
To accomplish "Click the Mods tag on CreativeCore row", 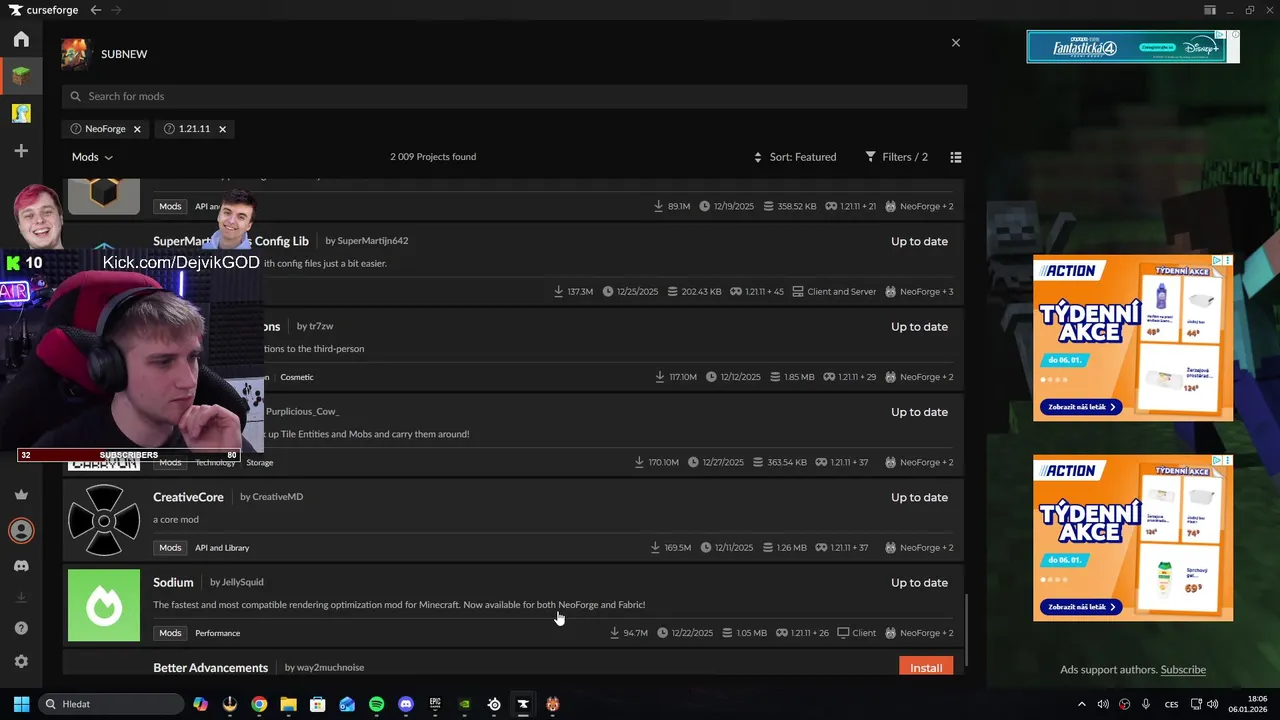I will [x=170, y=548].
